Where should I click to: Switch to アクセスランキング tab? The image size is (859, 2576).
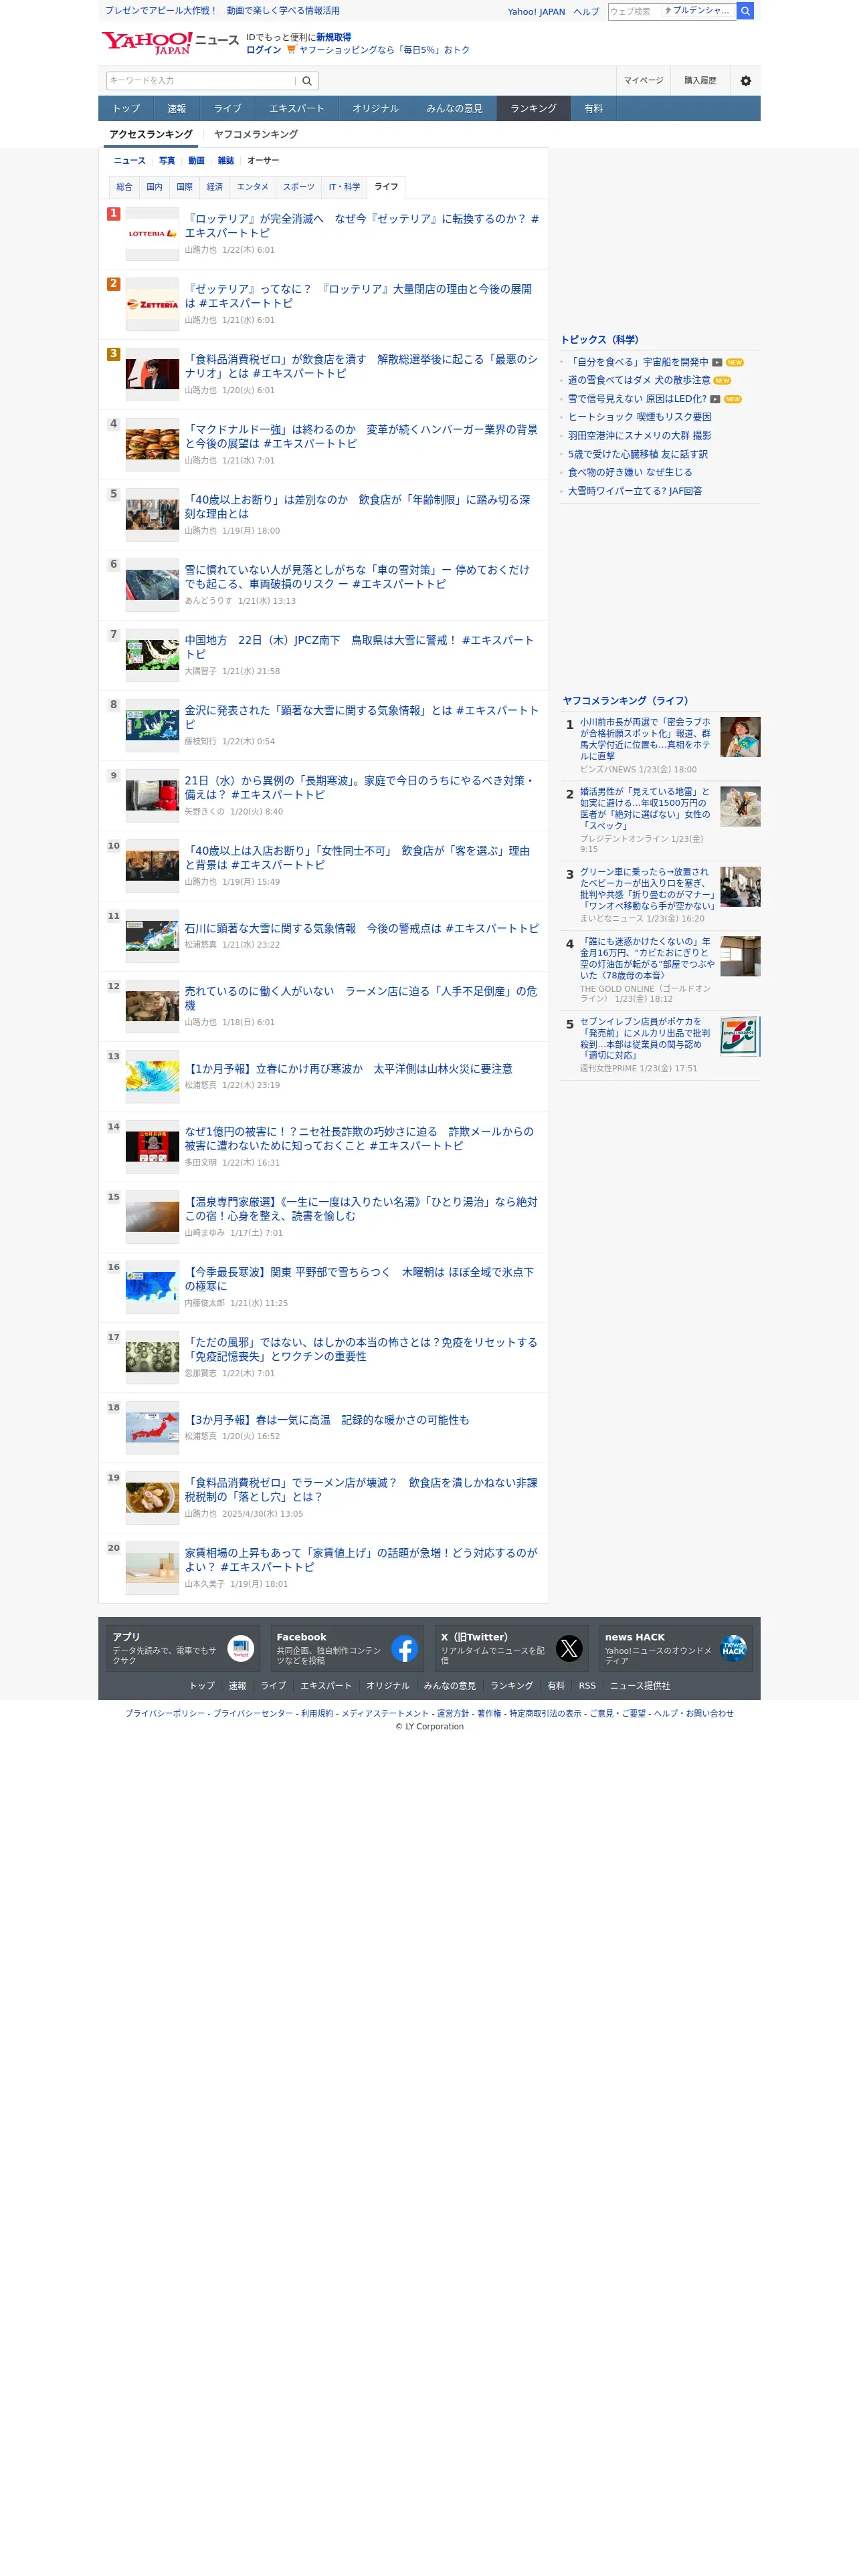point(151,134)
